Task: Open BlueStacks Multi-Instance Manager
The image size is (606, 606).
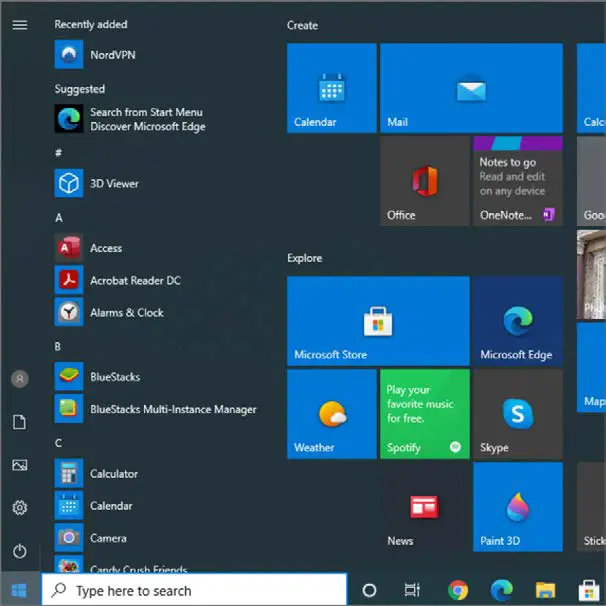Action: [155, 409]
